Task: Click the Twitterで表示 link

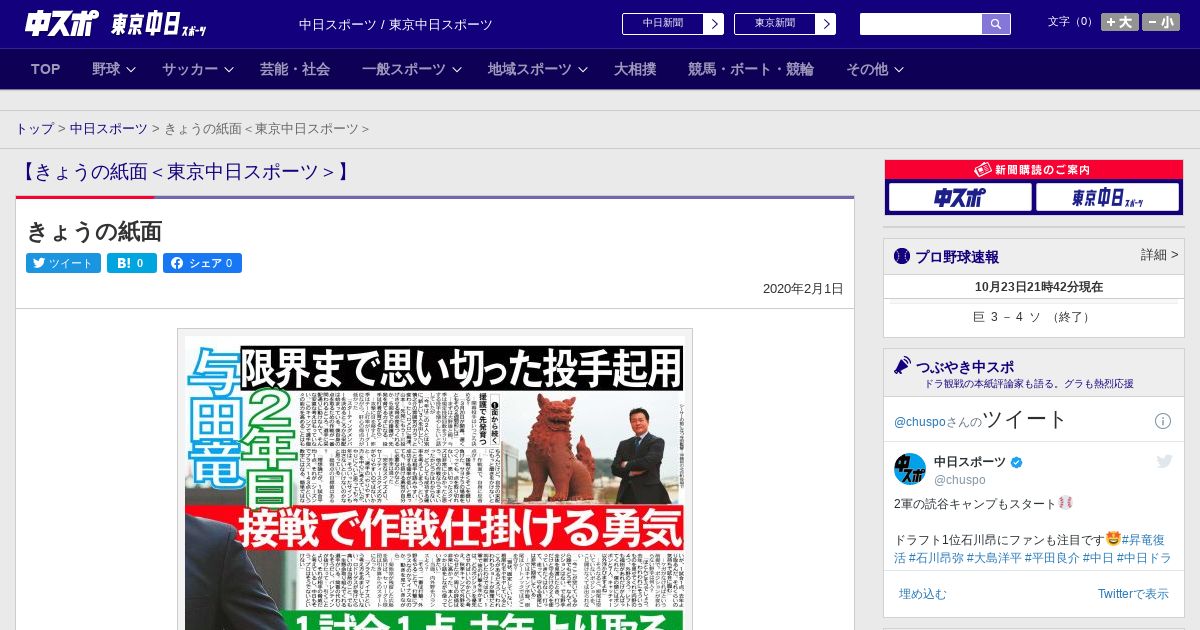Action: 1133,594
